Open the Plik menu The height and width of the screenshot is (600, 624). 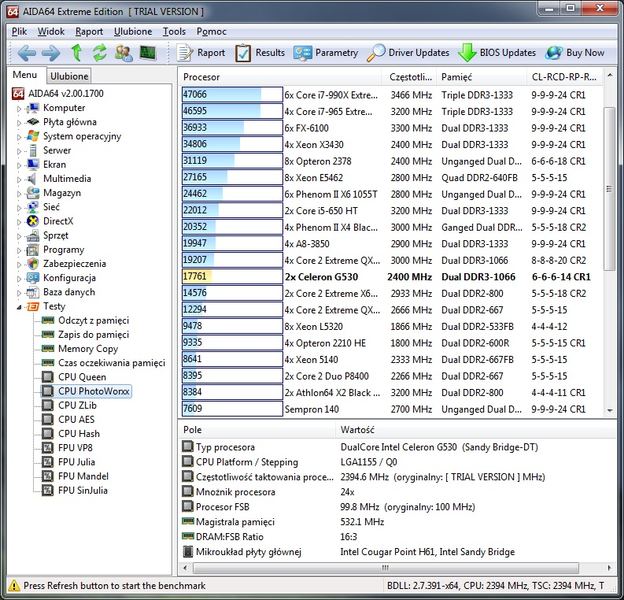pyautogui.click(x=19, y=31)
